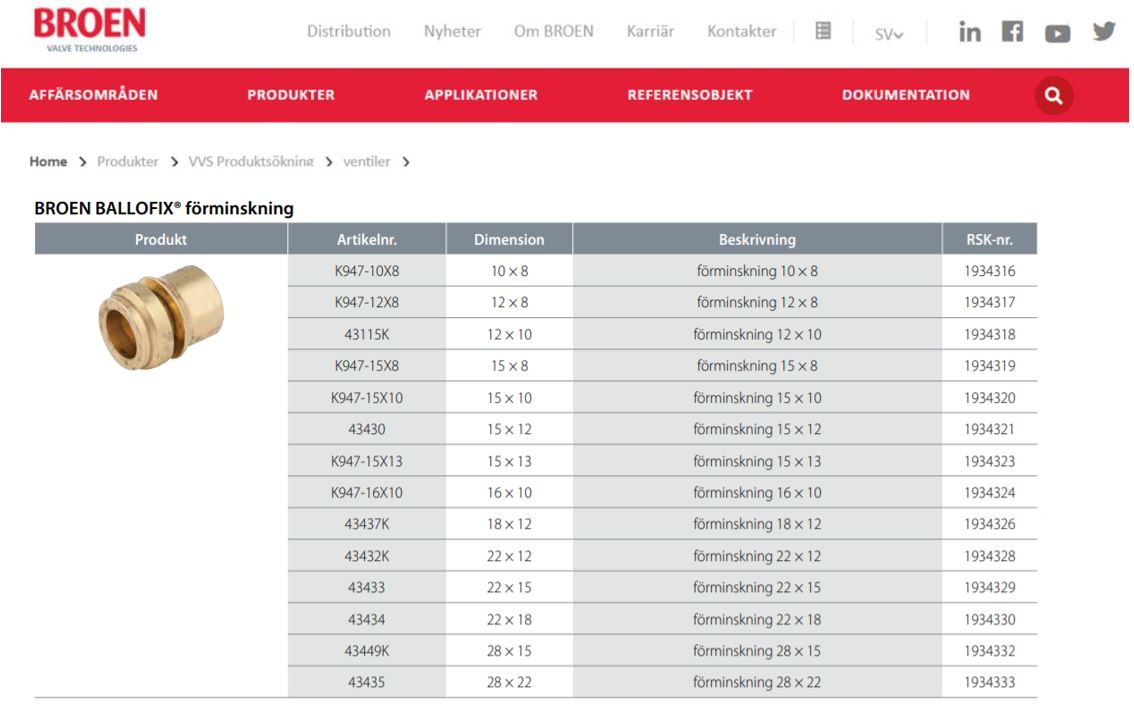The width and height of the screenshot is (1134, 713).
Task: Click RSK number 1934319
Action: pos(989,366)
